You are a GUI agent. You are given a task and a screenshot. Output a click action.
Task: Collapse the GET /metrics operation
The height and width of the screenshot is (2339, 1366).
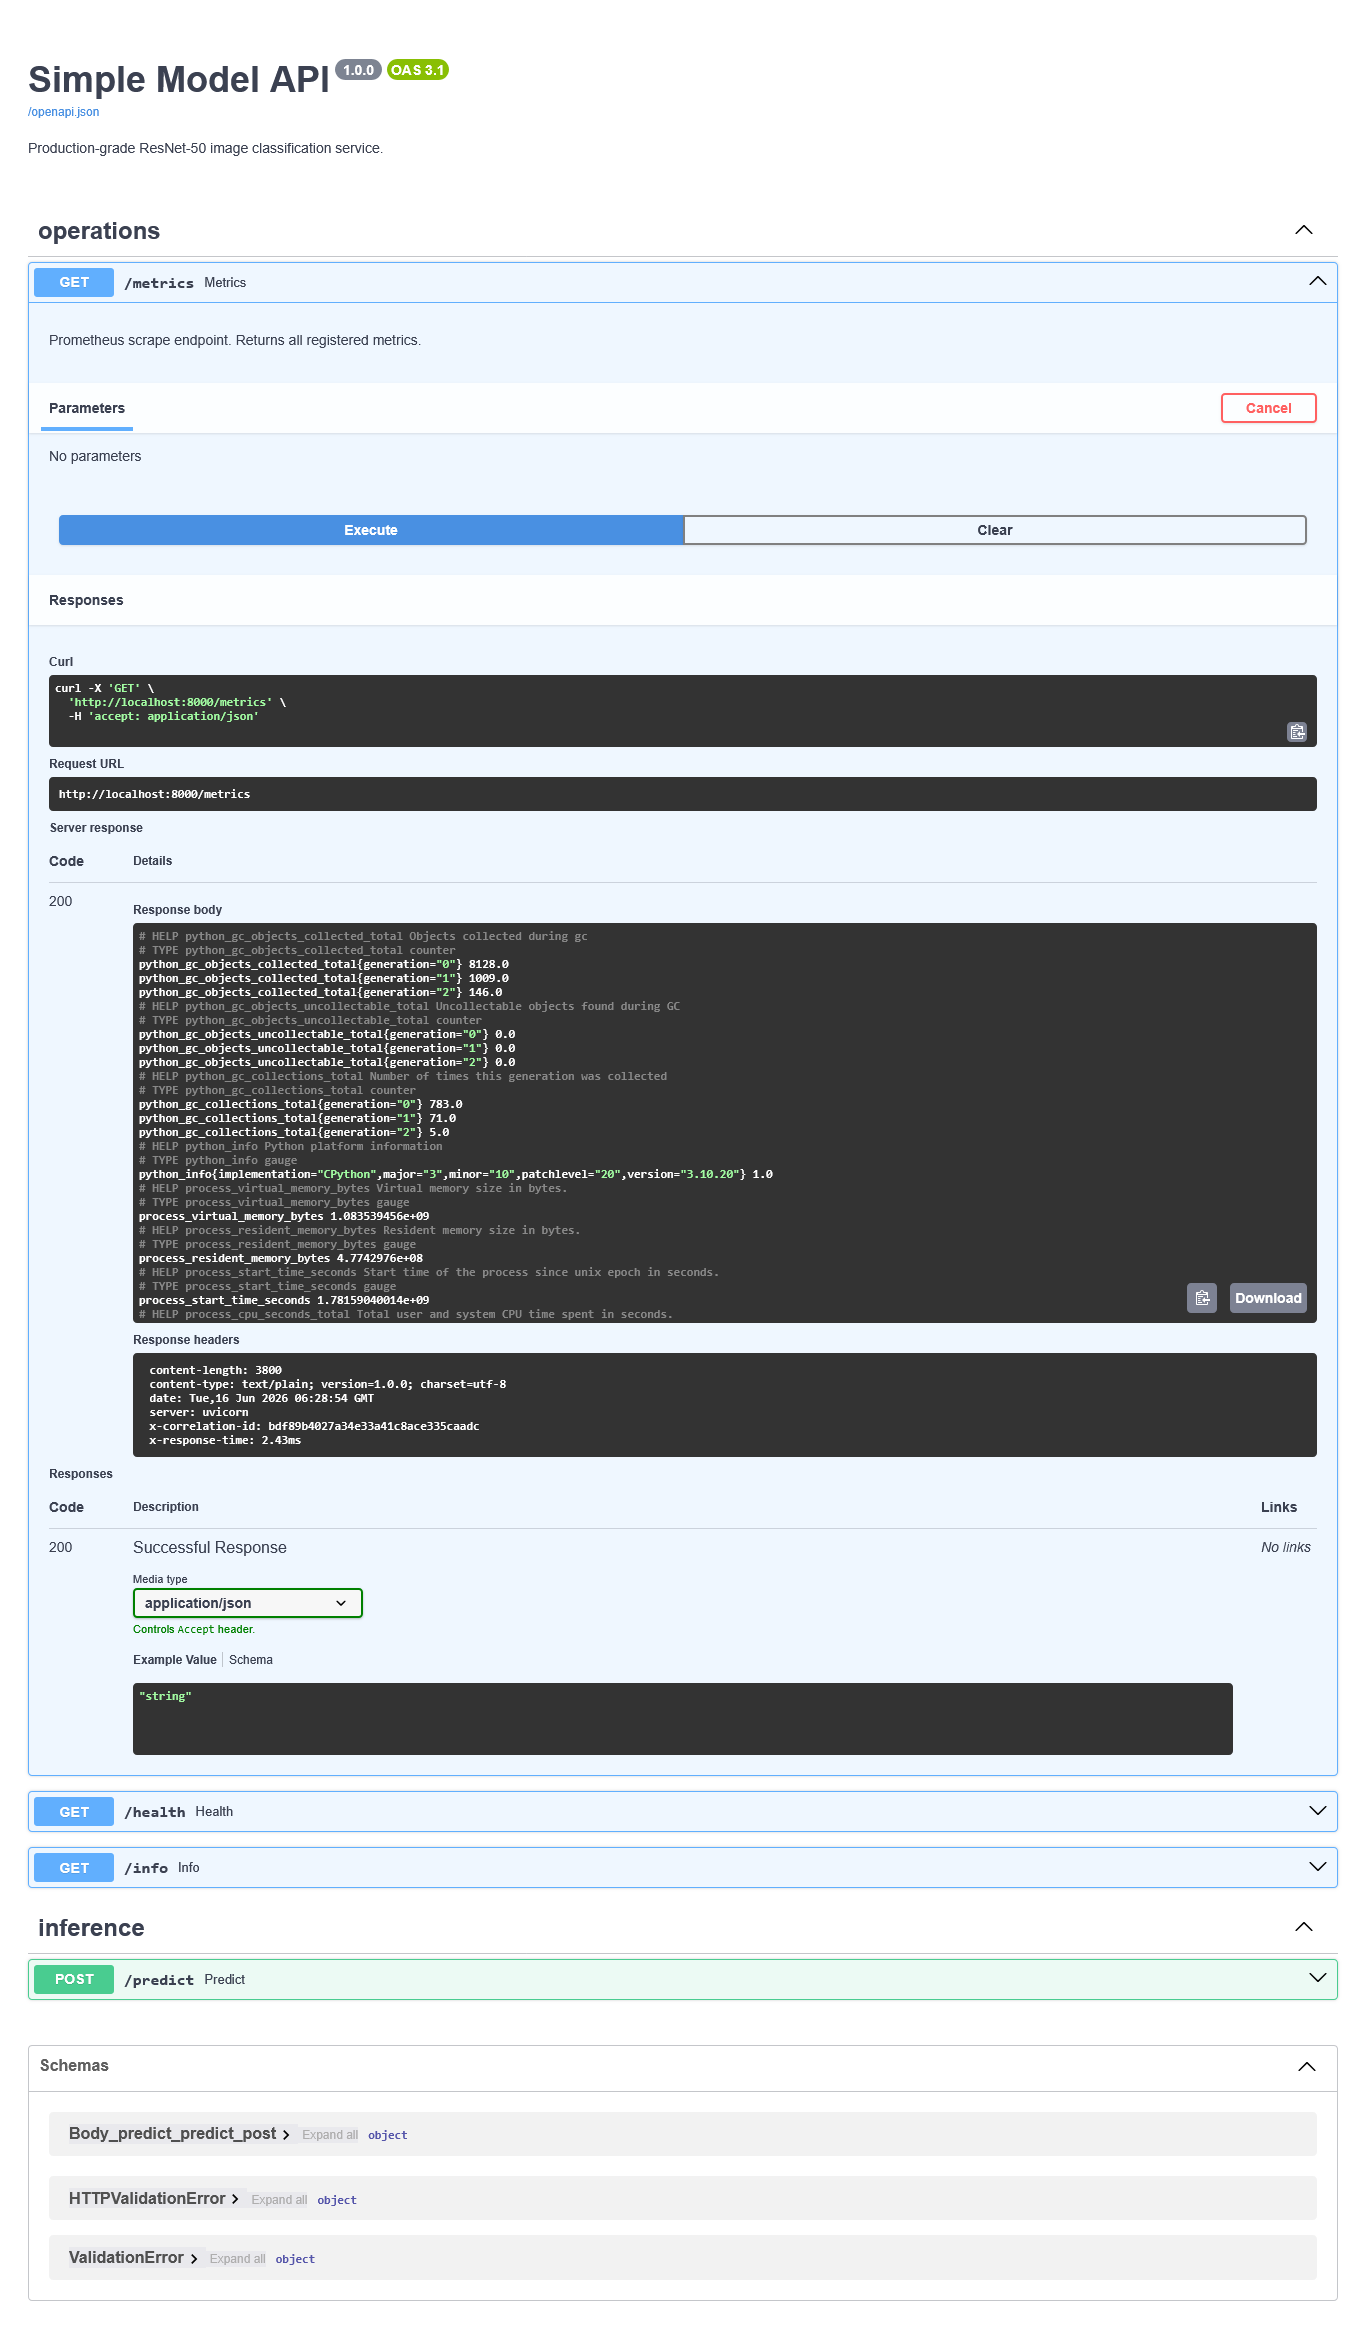coord(1318,282)
